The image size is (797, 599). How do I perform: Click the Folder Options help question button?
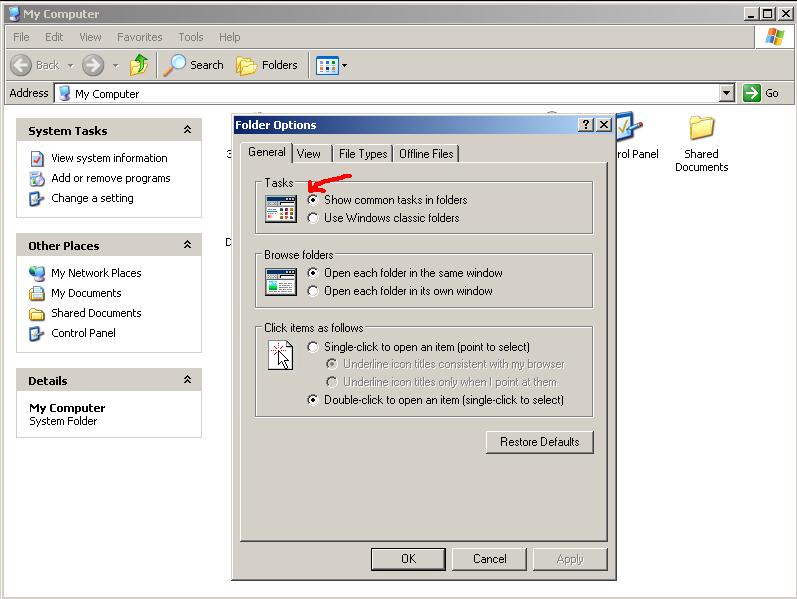tap(586, 125)
